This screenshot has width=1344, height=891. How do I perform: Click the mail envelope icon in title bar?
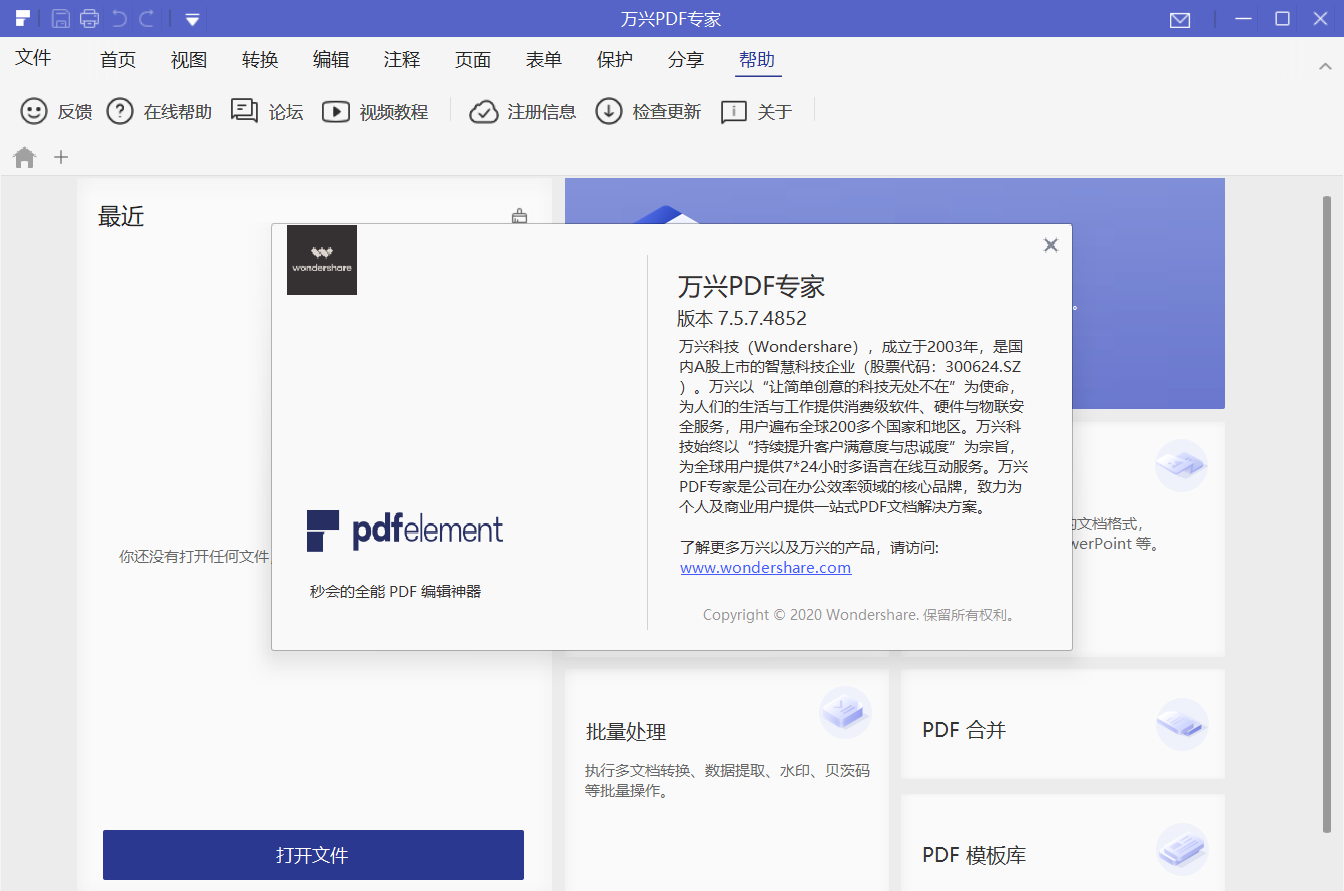[x=1180, y=20]
